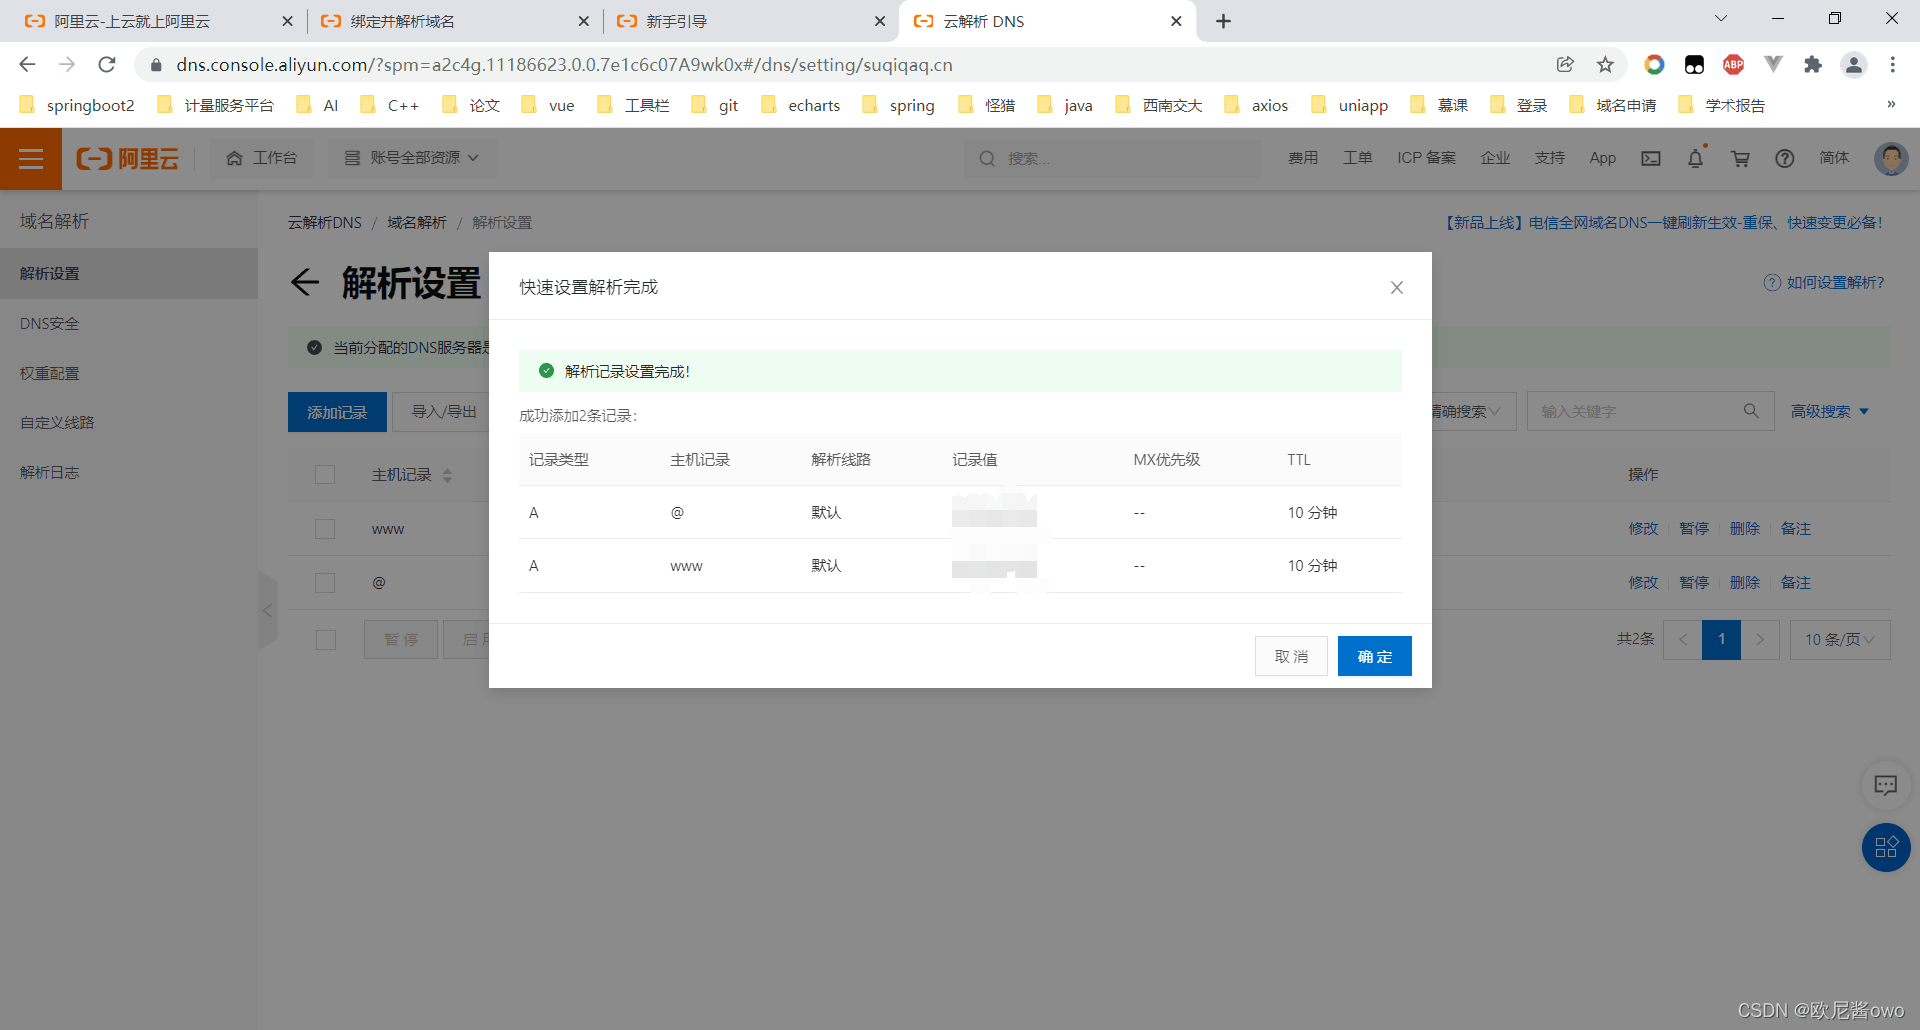The image size is (1920, 1030).
Task: Open the 域名解析 breadcrumb link
Action: coord(416,222)
